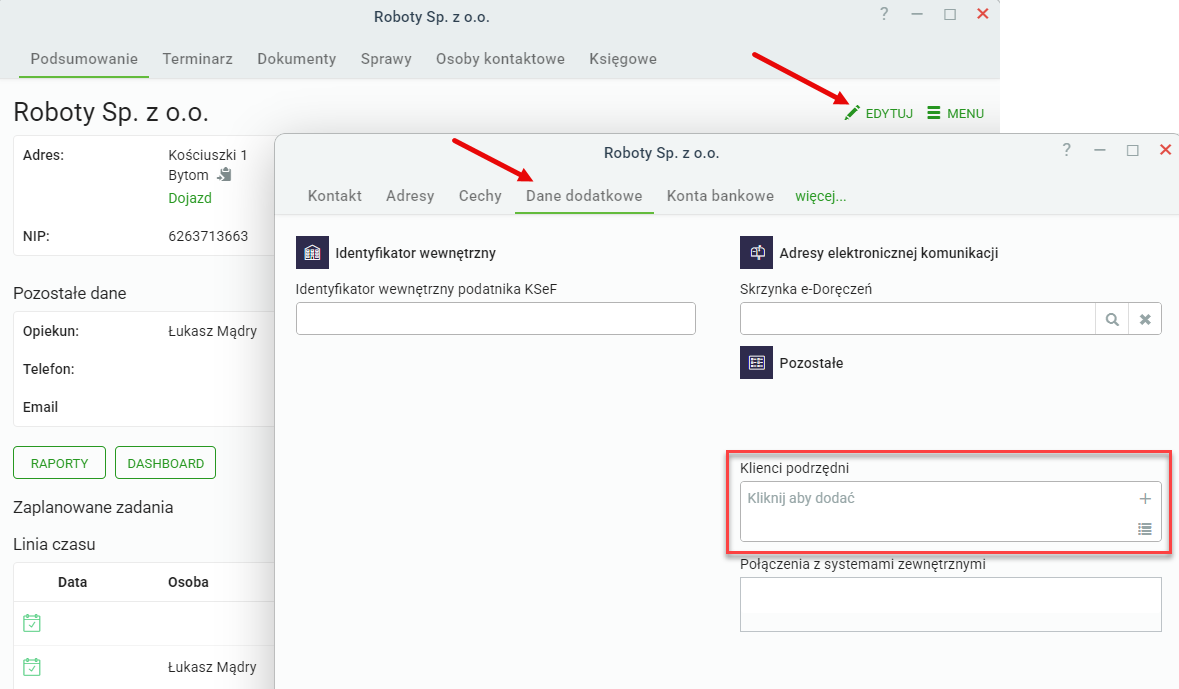Click the Dojazd directions link
Screen dimensions: 1179x689
tap(189, 198)
